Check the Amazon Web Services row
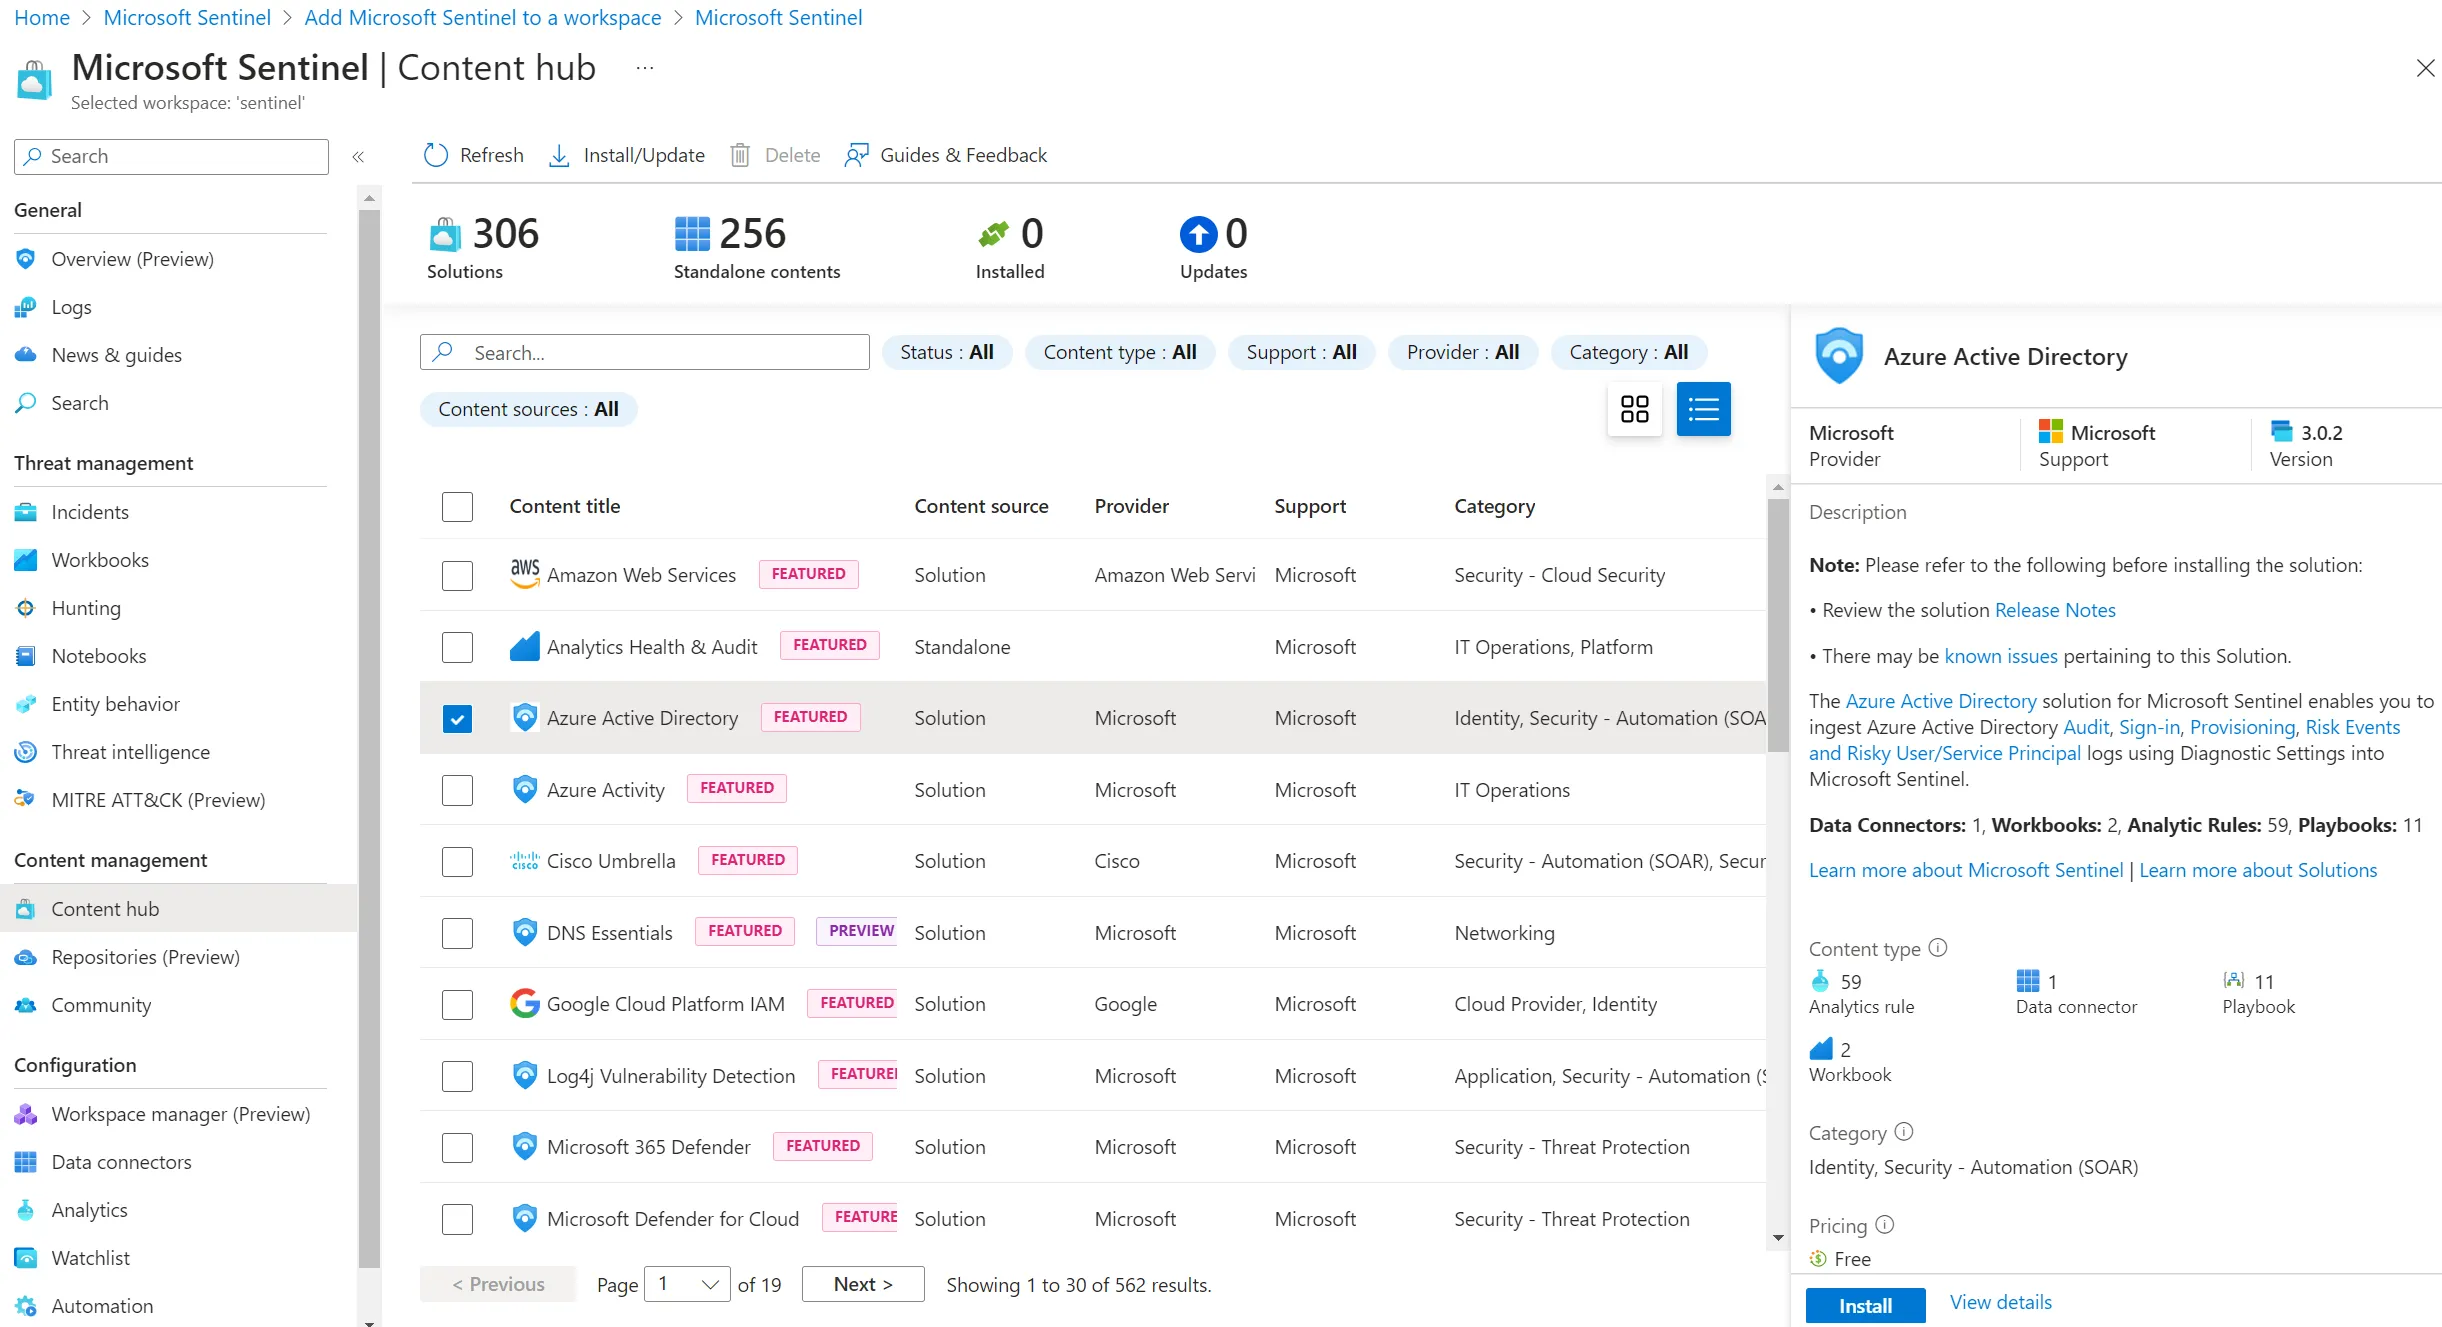Image resolution: width=2442 pixels, height=1327 pixels. pyautogui.click(x=457, y=575)
